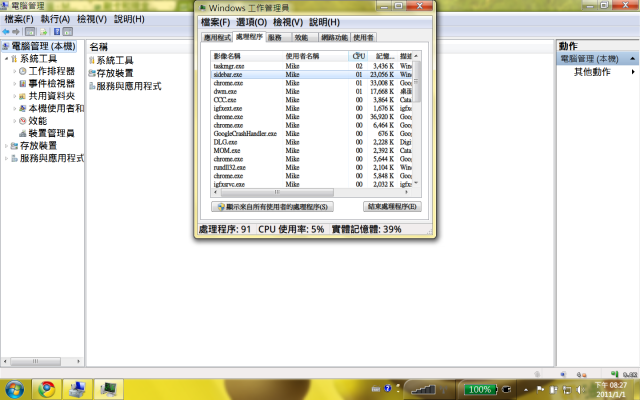Click the Back arrow in Computer Management toolbar
The image size is (640, 400).
coord(6,31)
